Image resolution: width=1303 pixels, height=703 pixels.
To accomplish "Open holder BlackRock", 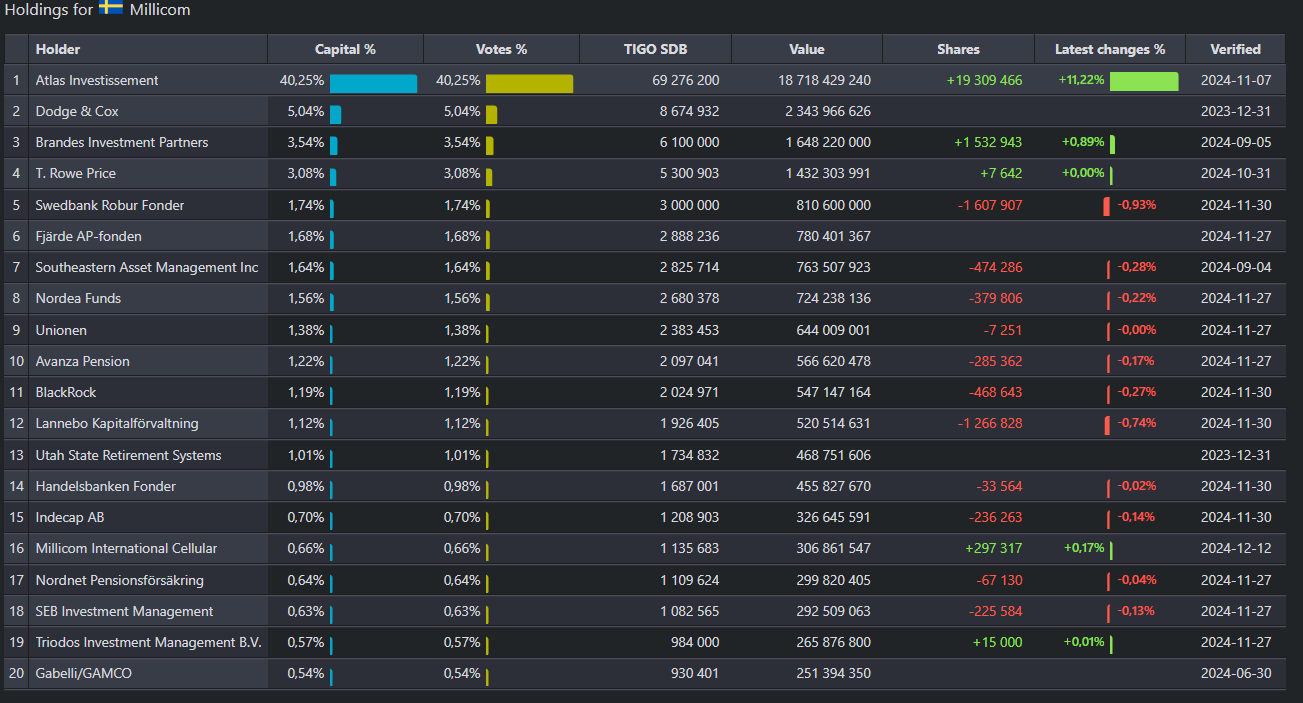I will coord(66,392).
